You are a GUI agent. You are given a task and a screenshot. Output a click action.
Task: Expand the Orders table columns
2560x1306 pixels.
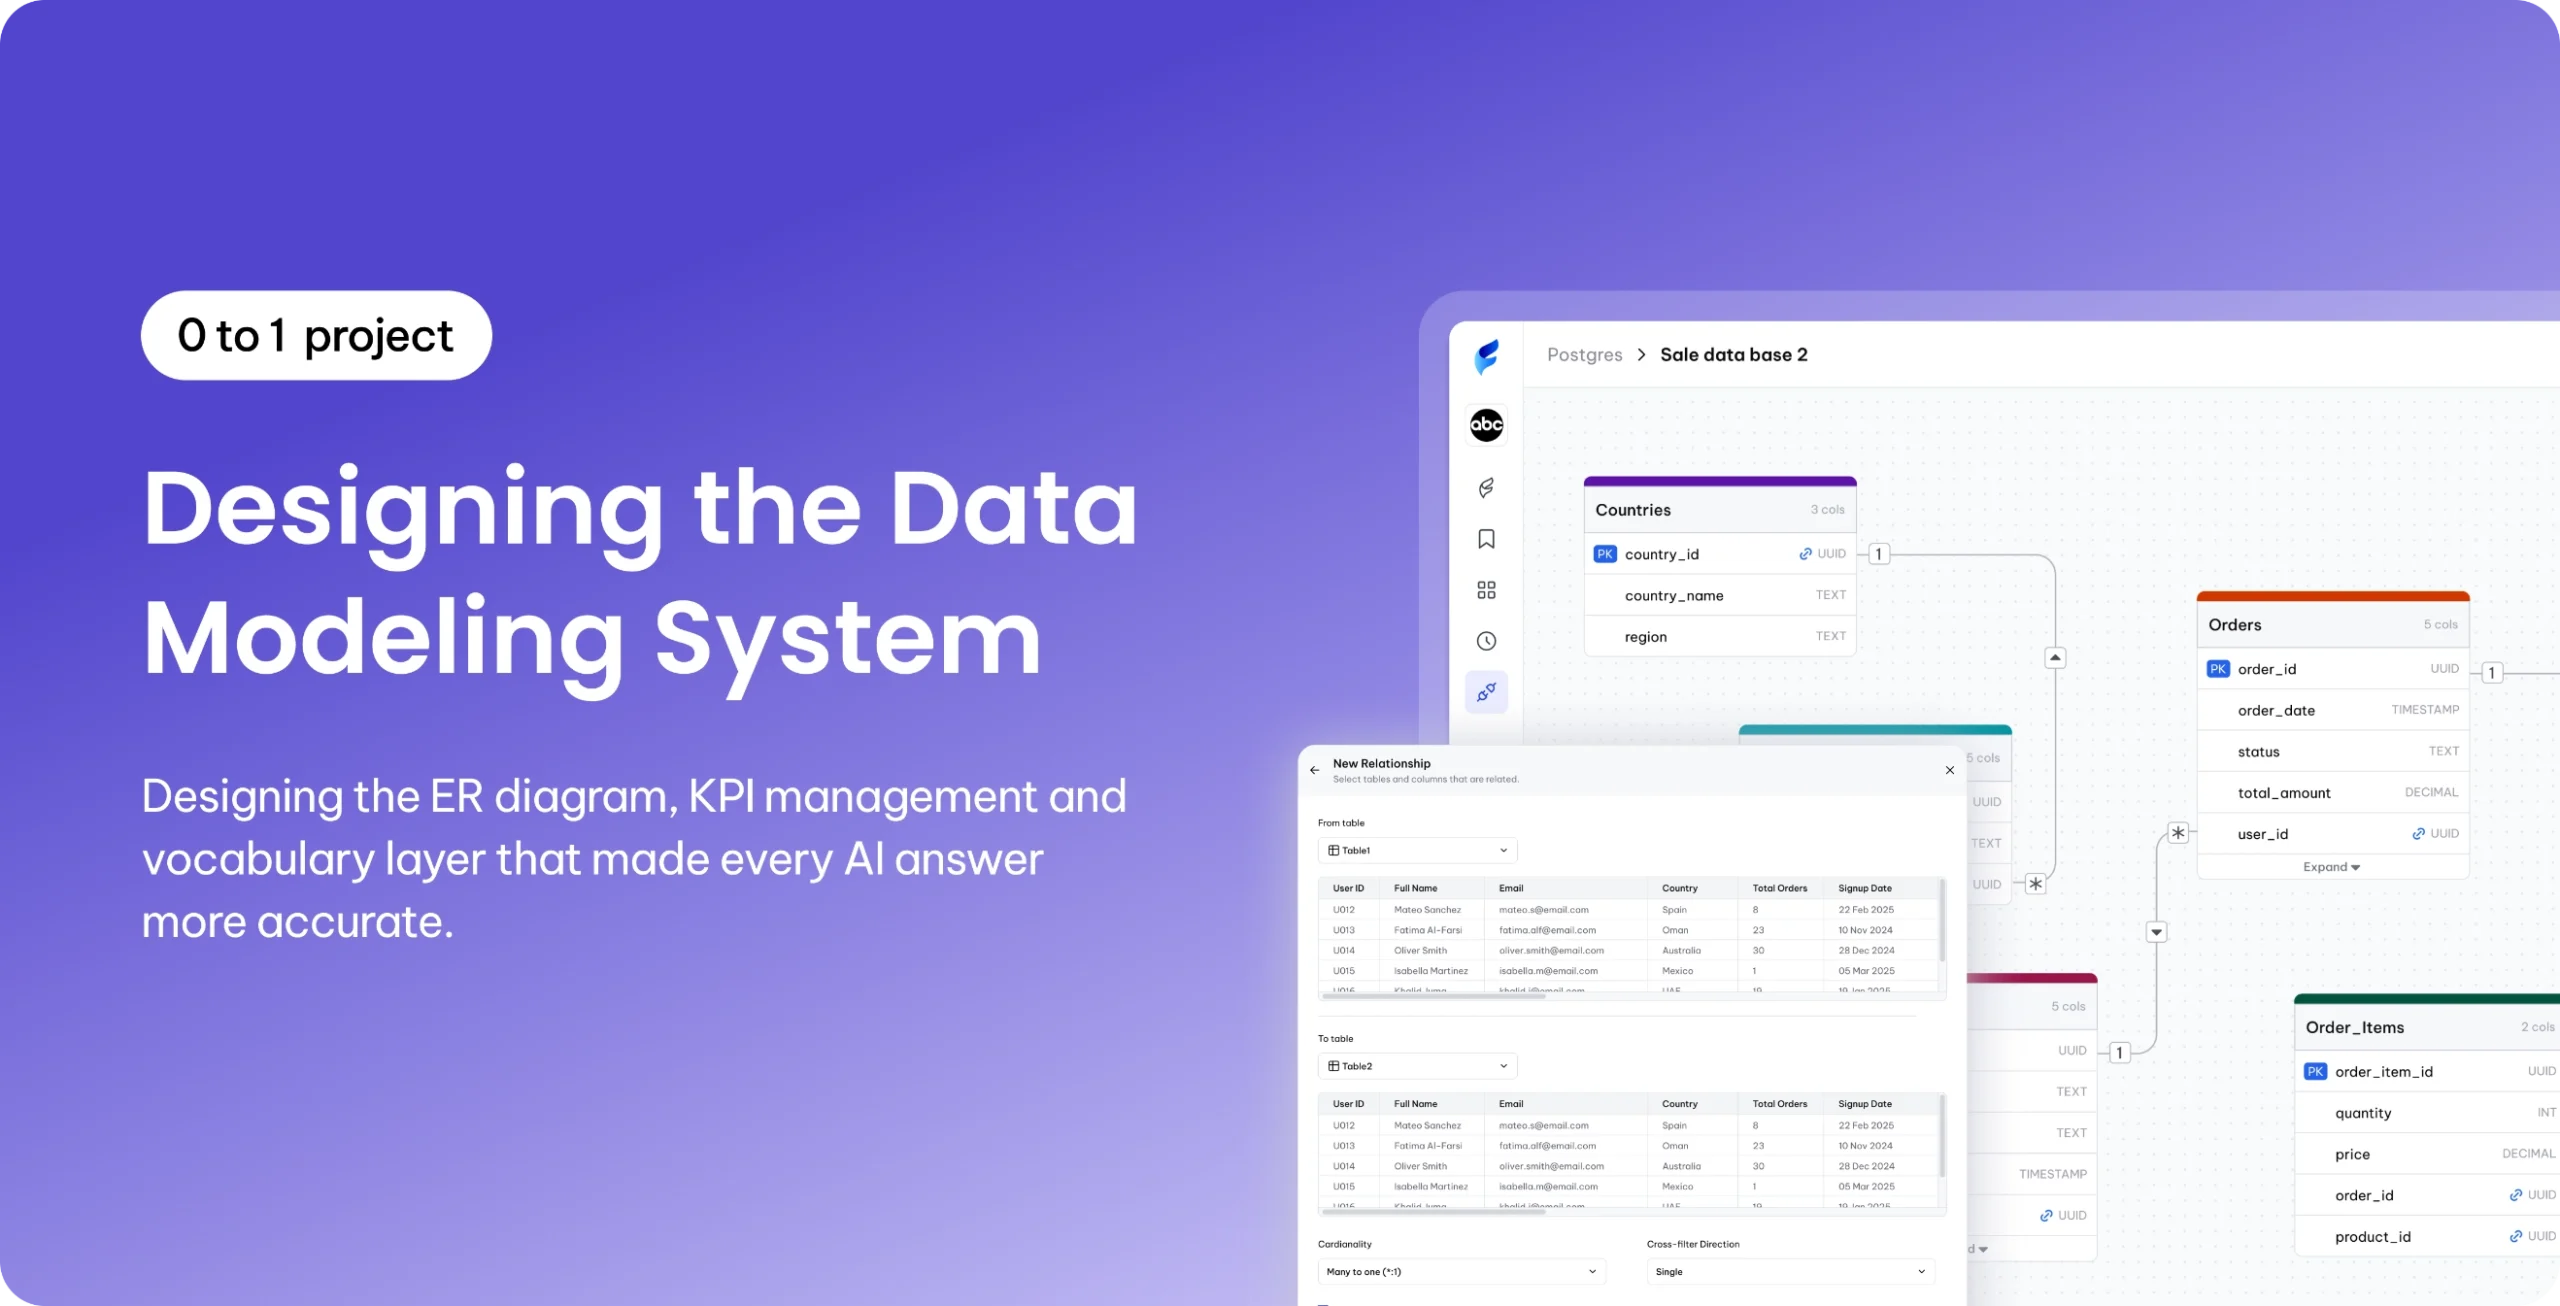point(2331,867)
